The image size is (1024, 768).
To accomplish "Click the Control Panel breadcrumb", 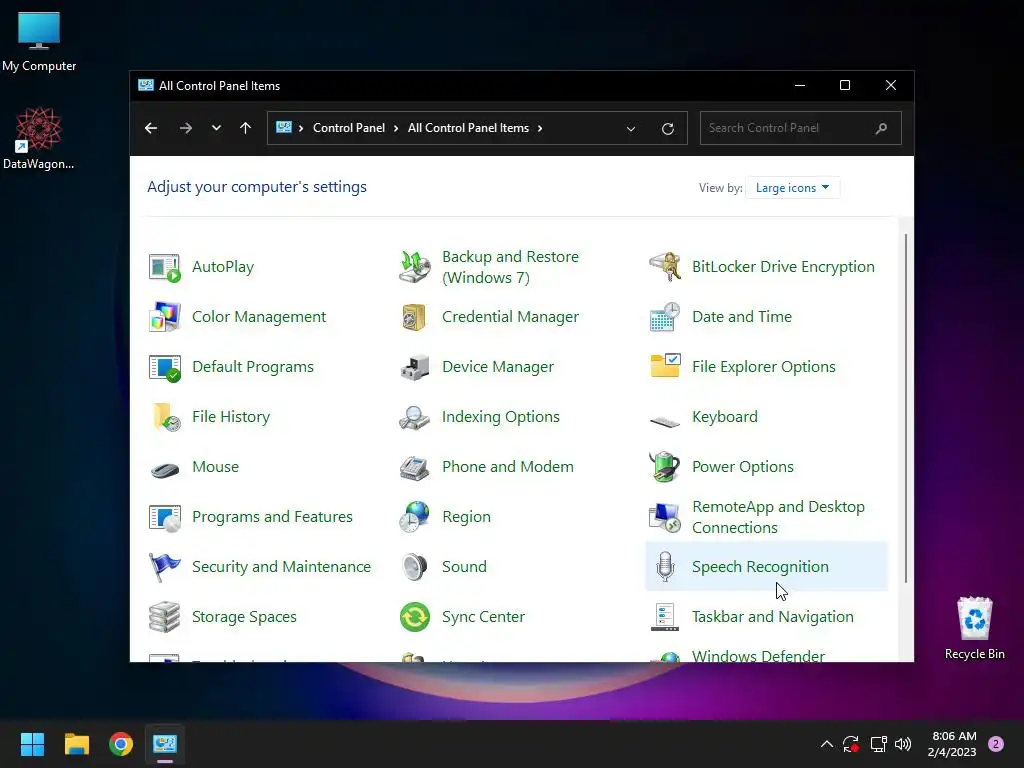I will point(349,128).
